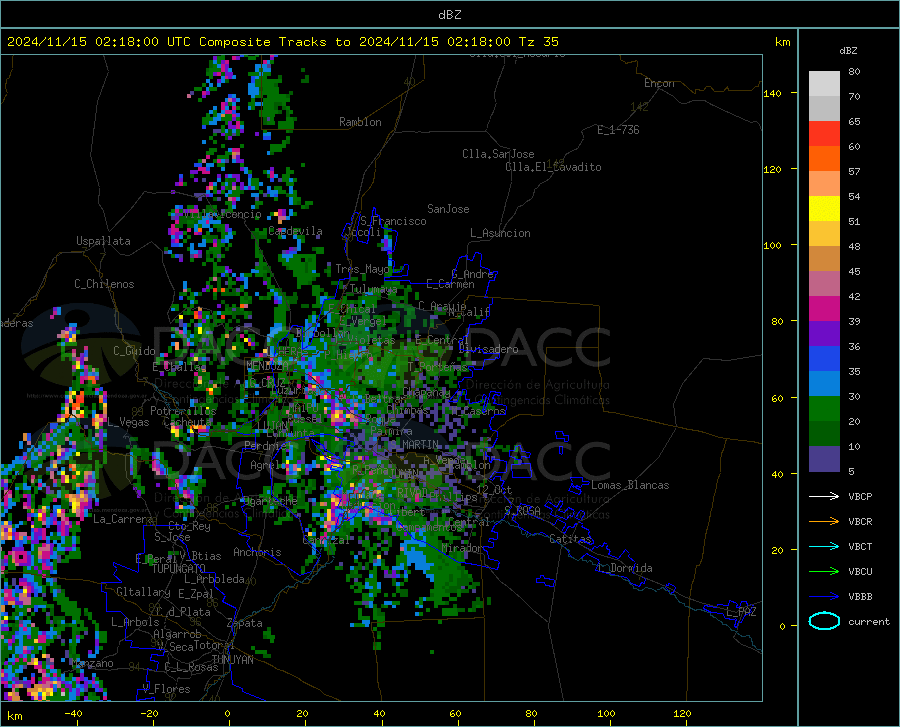Click the 'L_Vegas' map label

point(129,422)
